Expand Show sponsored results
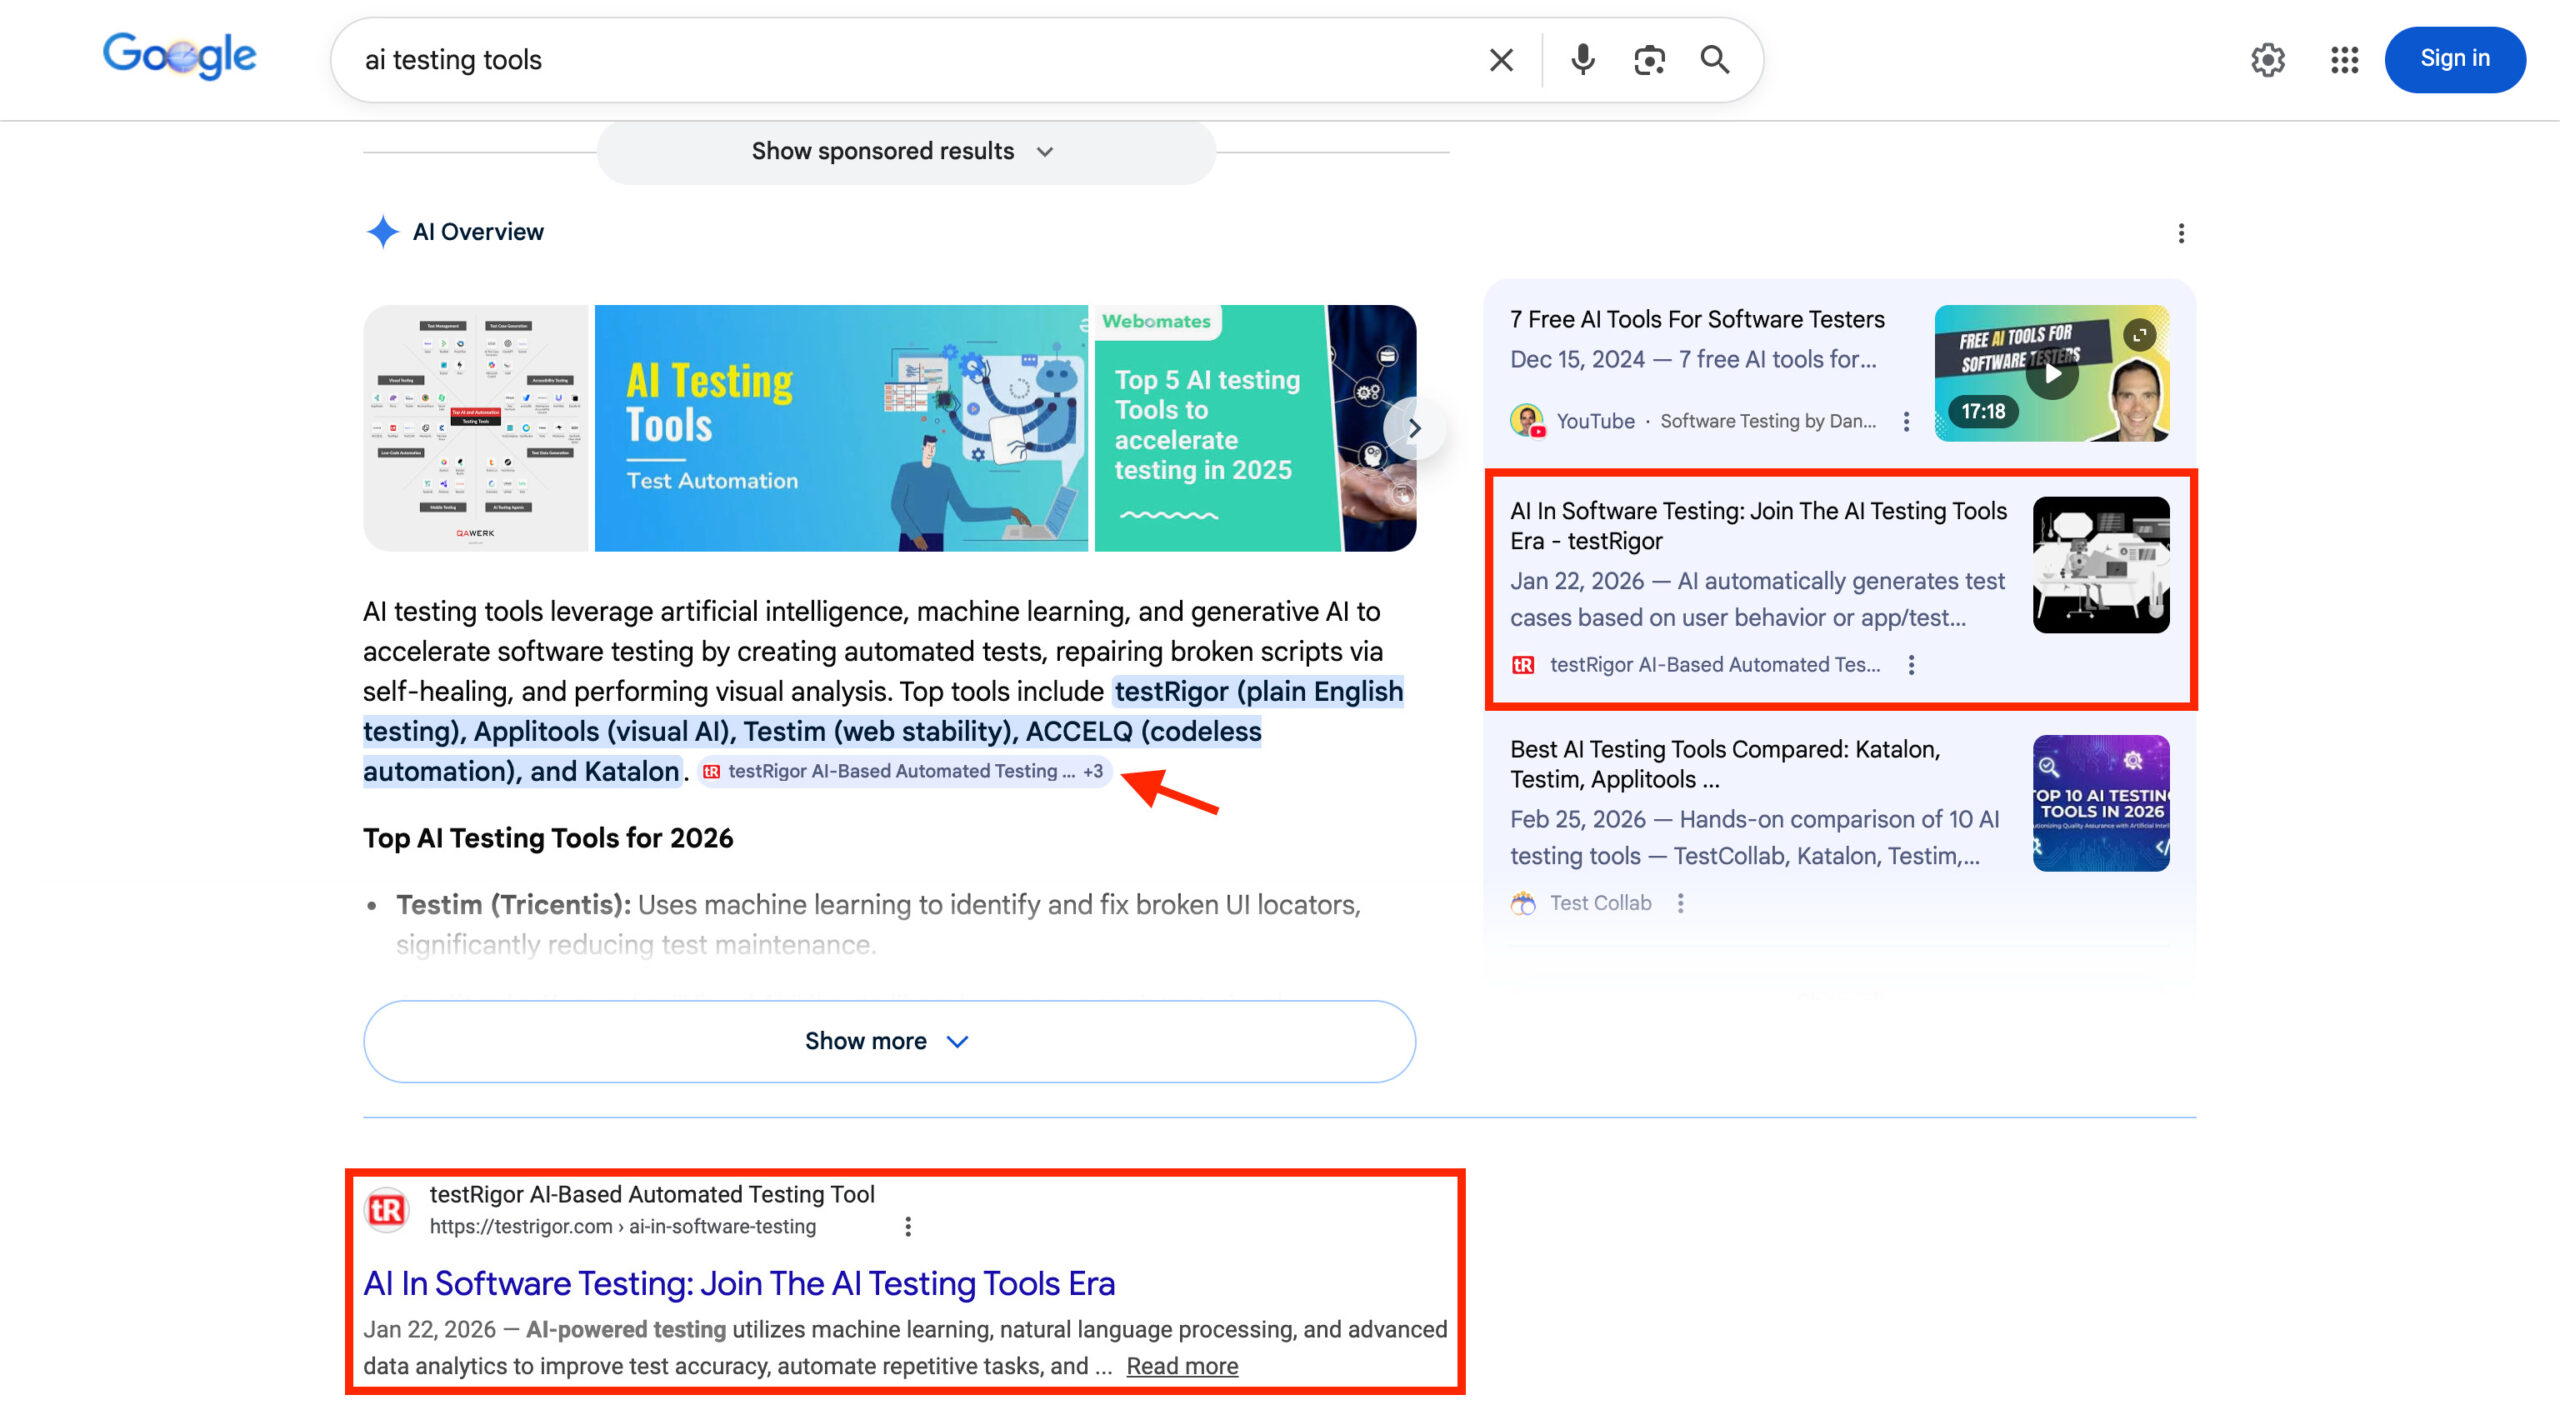 904,152
